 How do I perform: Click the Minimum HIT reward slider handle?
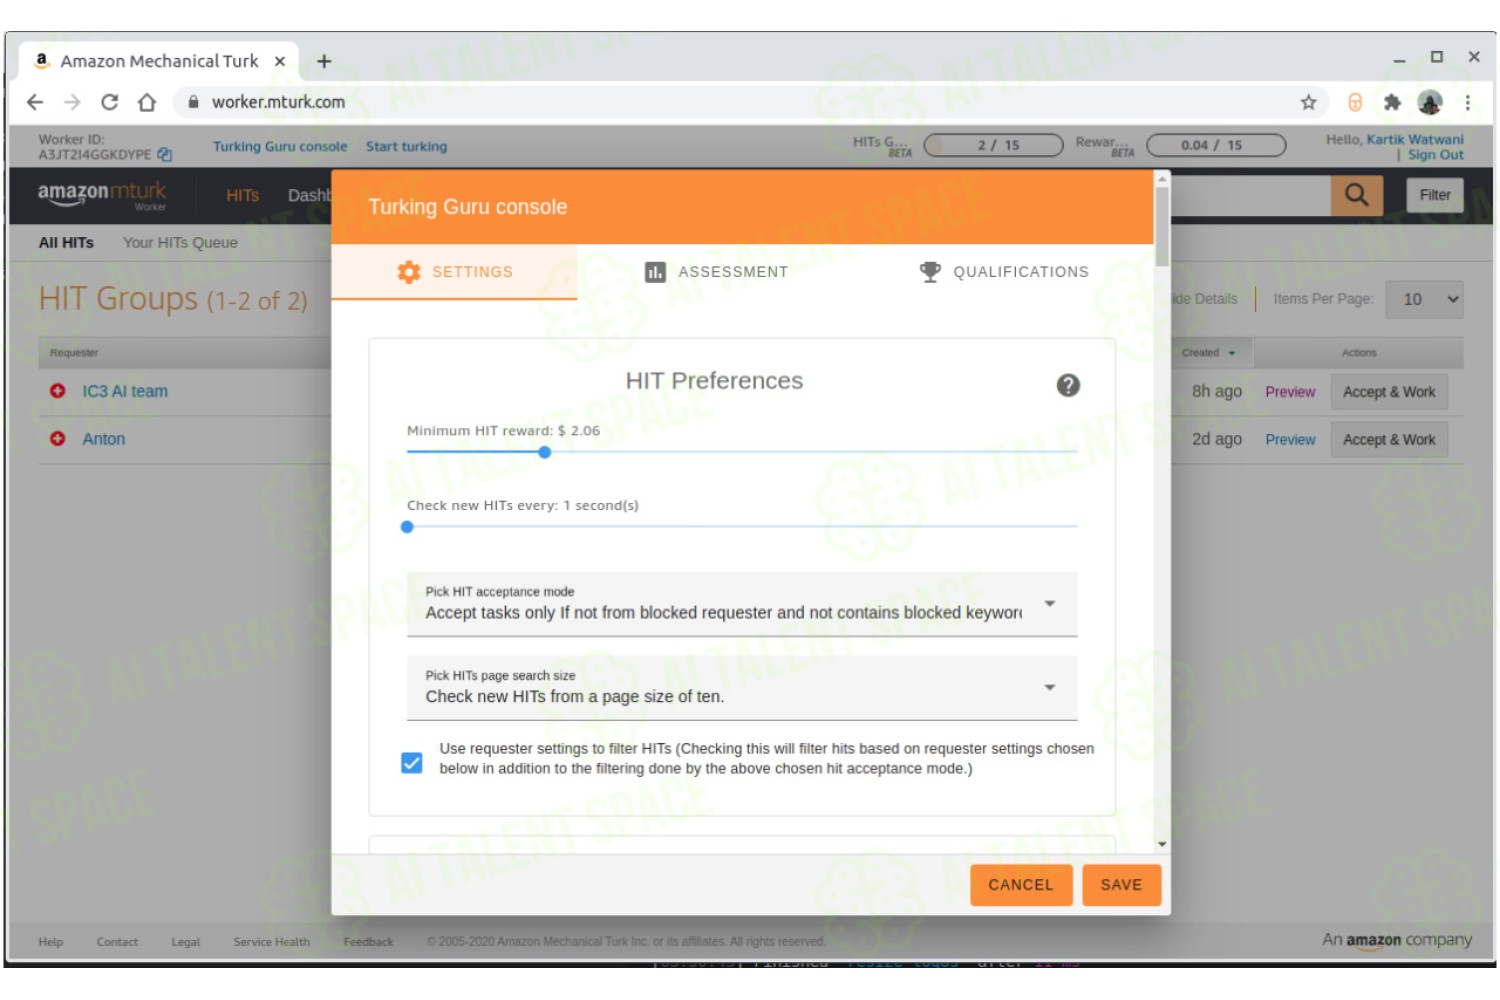coord(545,452)
